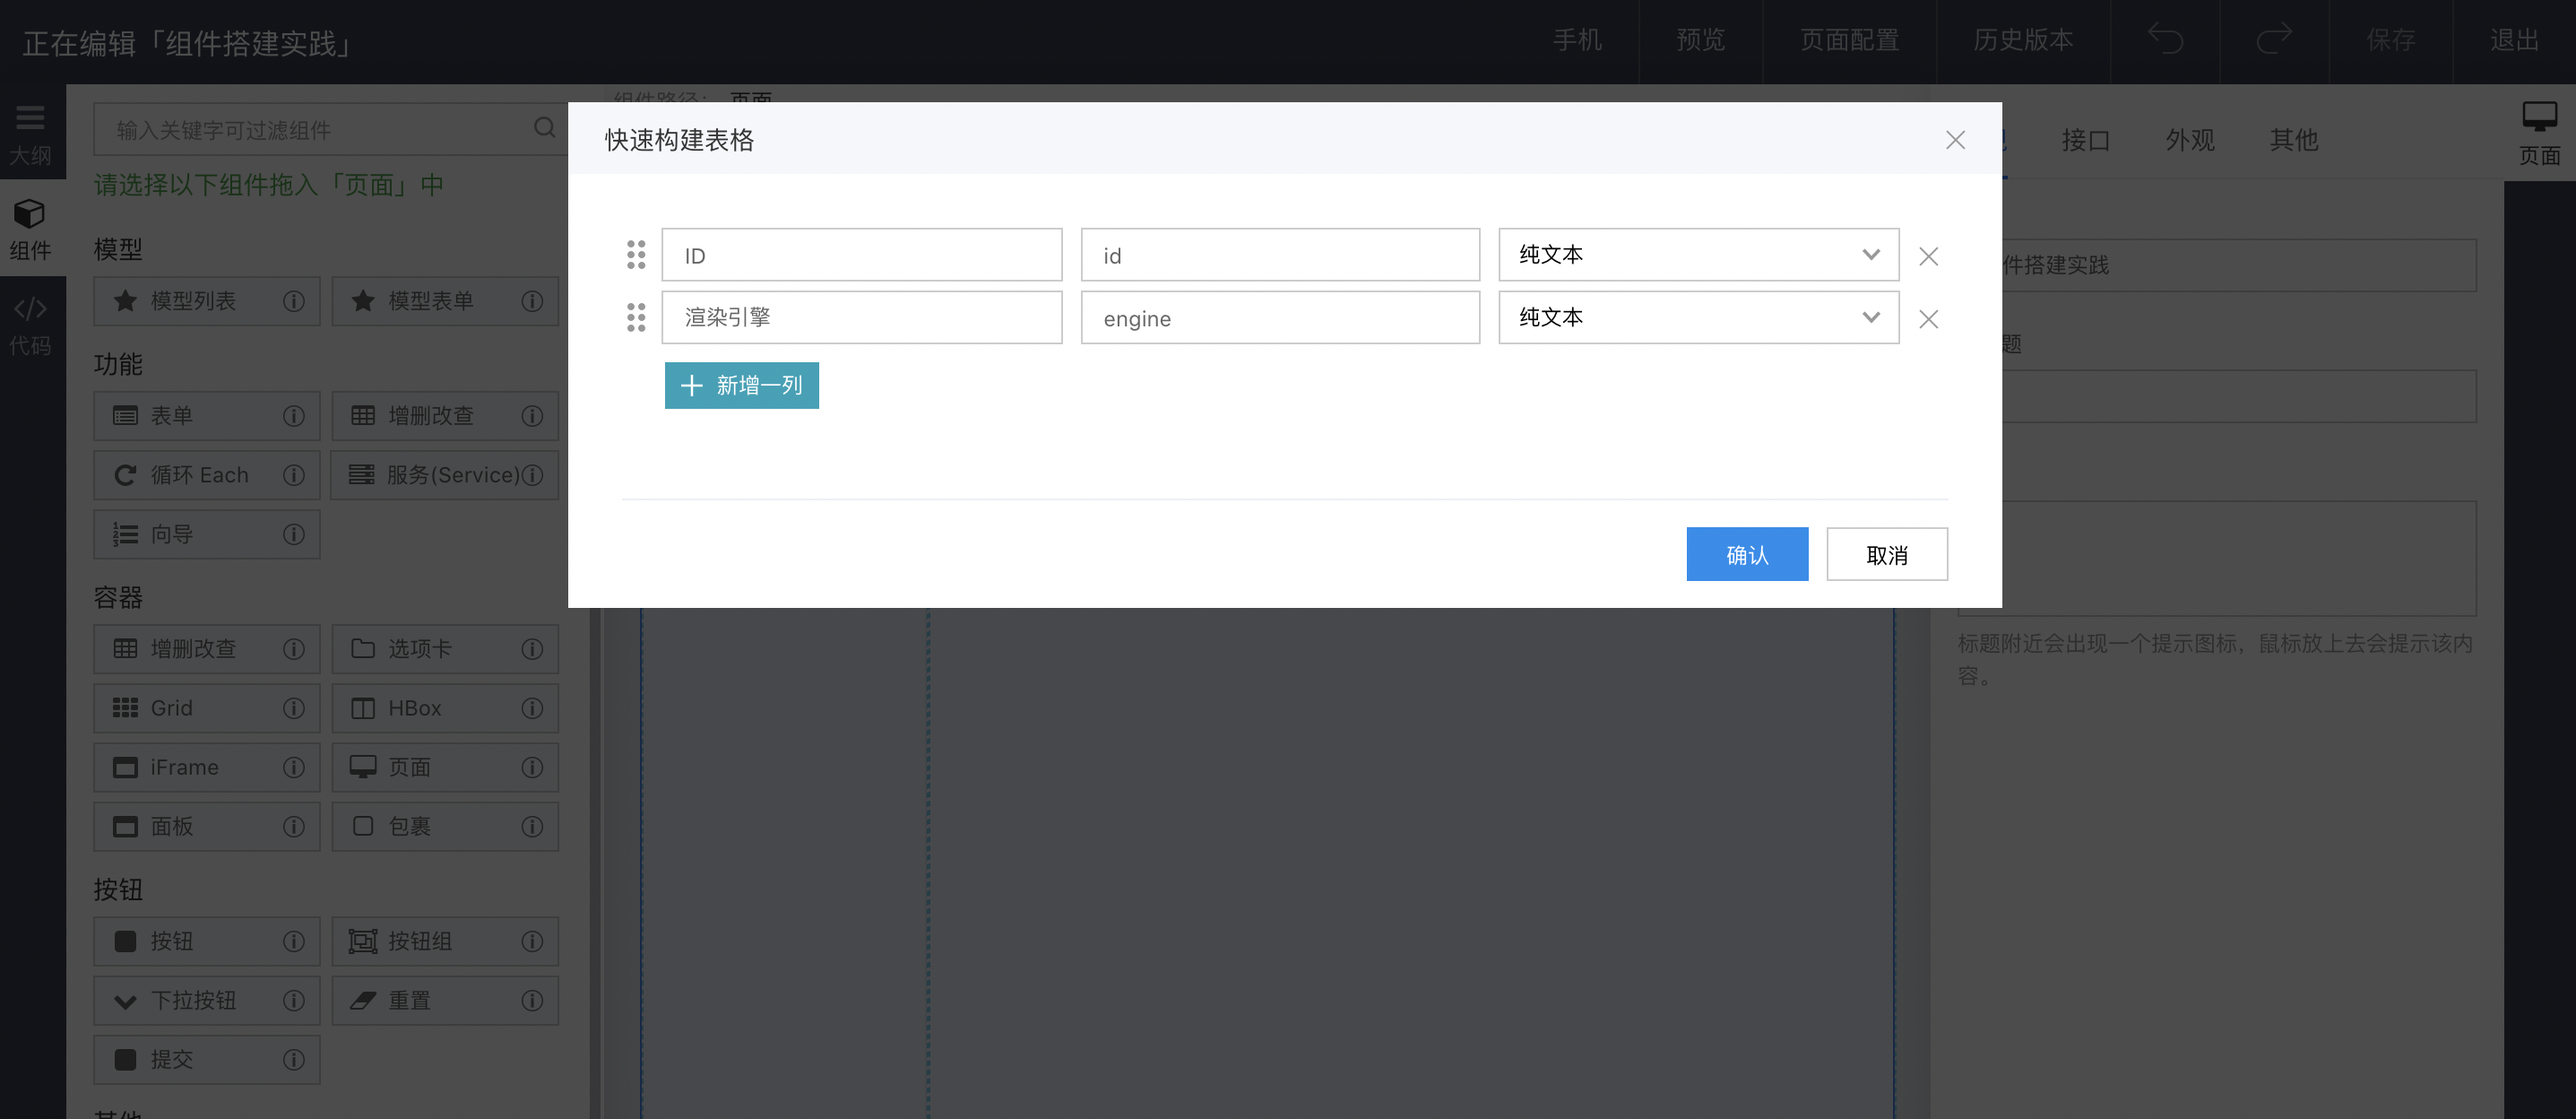Click the search icon in component filter
Screen dimensions: 2576x1119
click(544, 128)
